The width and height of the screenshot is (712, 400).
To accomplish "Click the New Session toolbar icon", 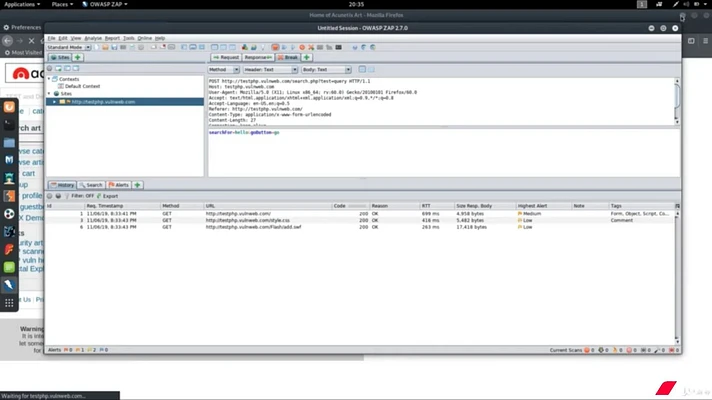I will (96, 47).
